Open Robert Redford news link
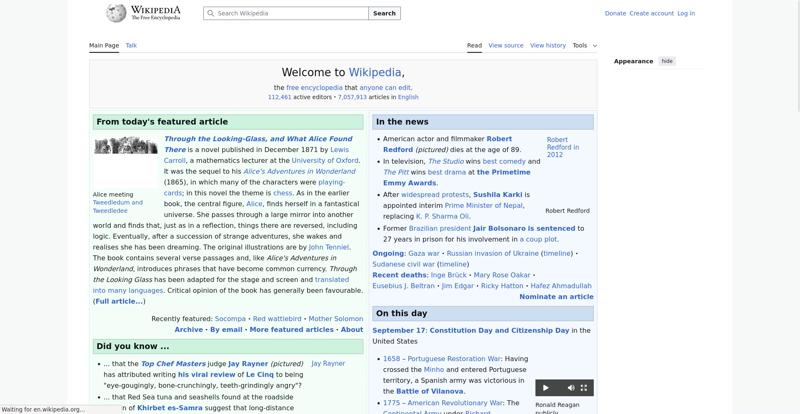 [x=447, y=144]
